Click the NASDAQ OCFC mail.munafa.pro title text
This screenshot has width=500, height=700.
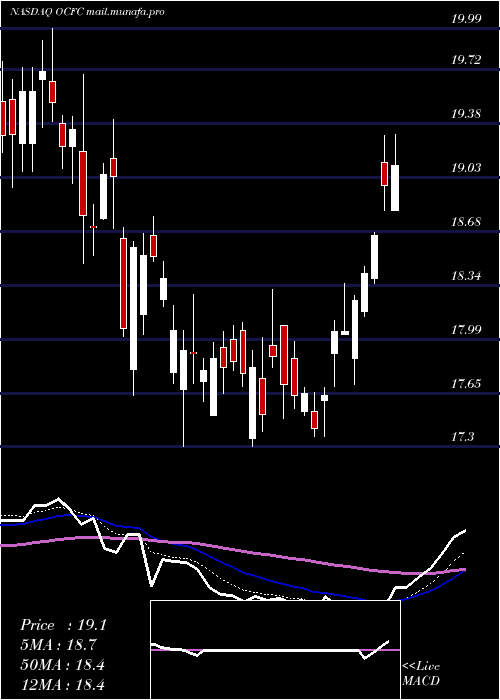(88, 12)
